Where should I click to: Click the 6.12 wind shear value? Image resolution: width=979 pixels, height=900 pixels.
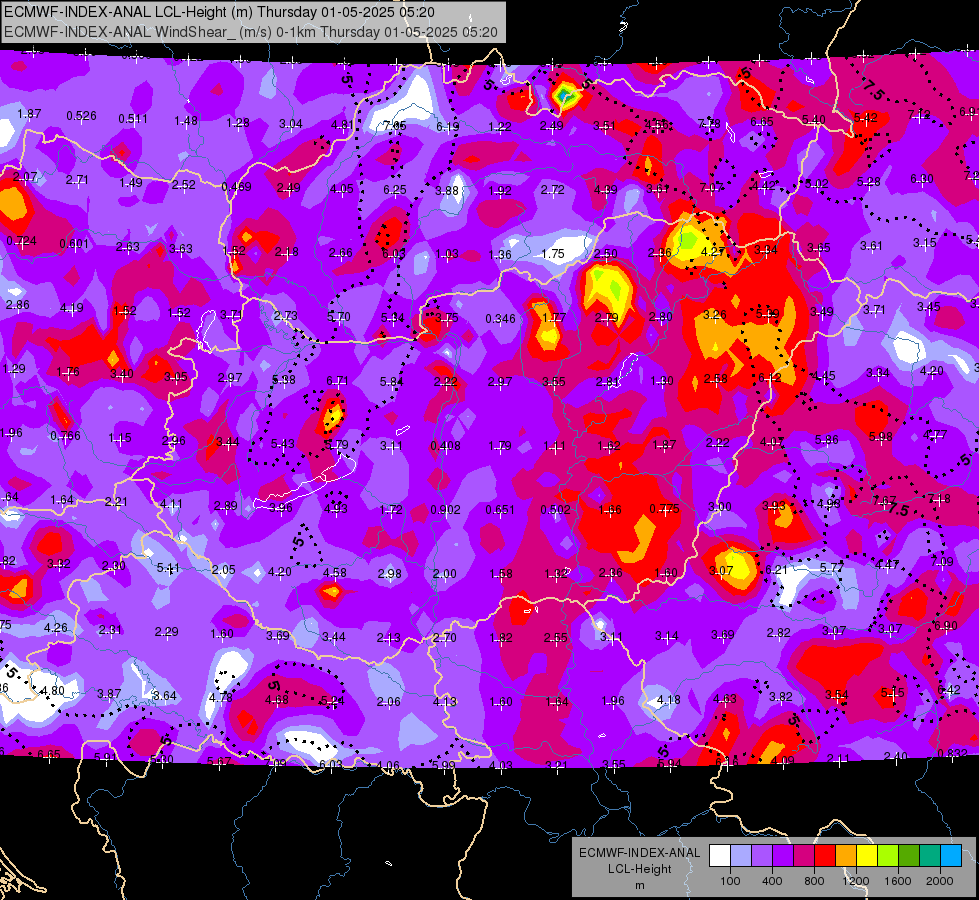[770, 378]
